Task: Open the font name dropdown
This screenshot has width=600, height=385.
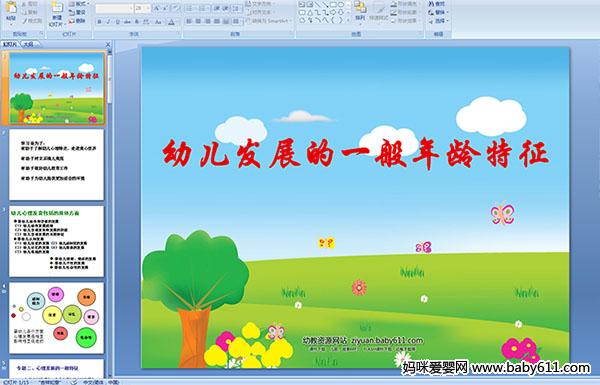Action: [x=132, y=8]
